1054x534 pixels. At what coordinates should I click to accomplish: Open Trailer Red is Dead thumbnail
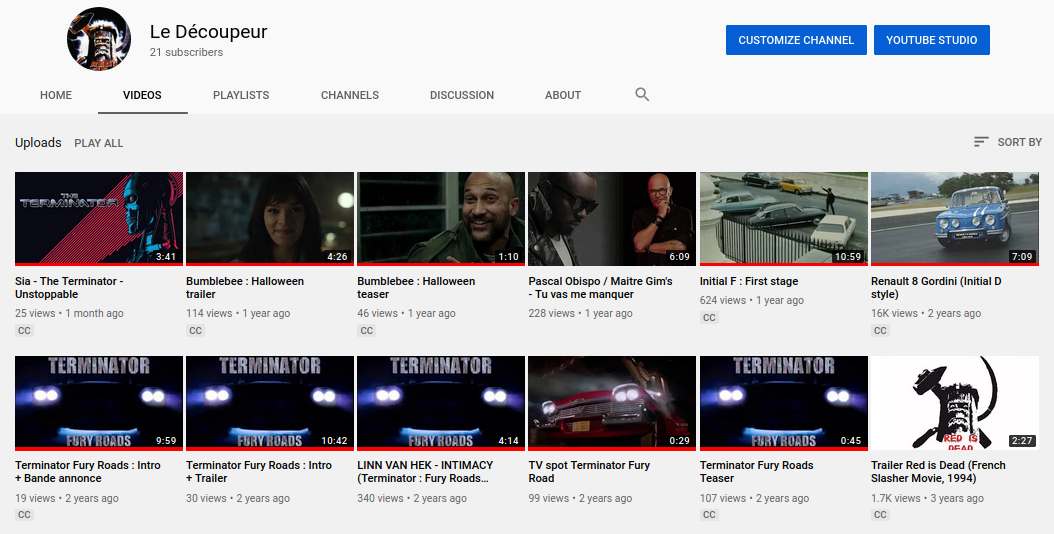(x=955, y=403)
